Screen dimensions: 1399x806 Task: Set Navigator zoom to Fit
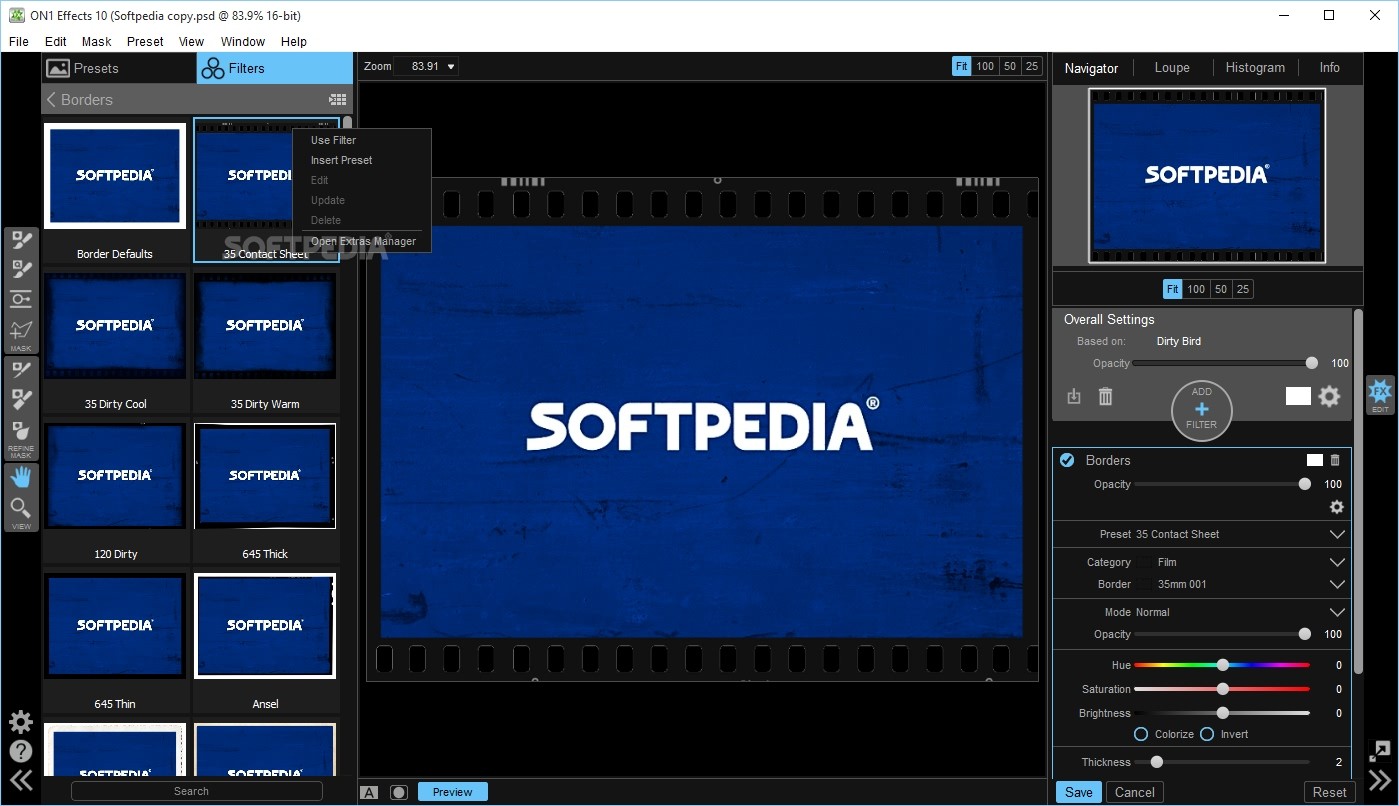pos(1172,289)
